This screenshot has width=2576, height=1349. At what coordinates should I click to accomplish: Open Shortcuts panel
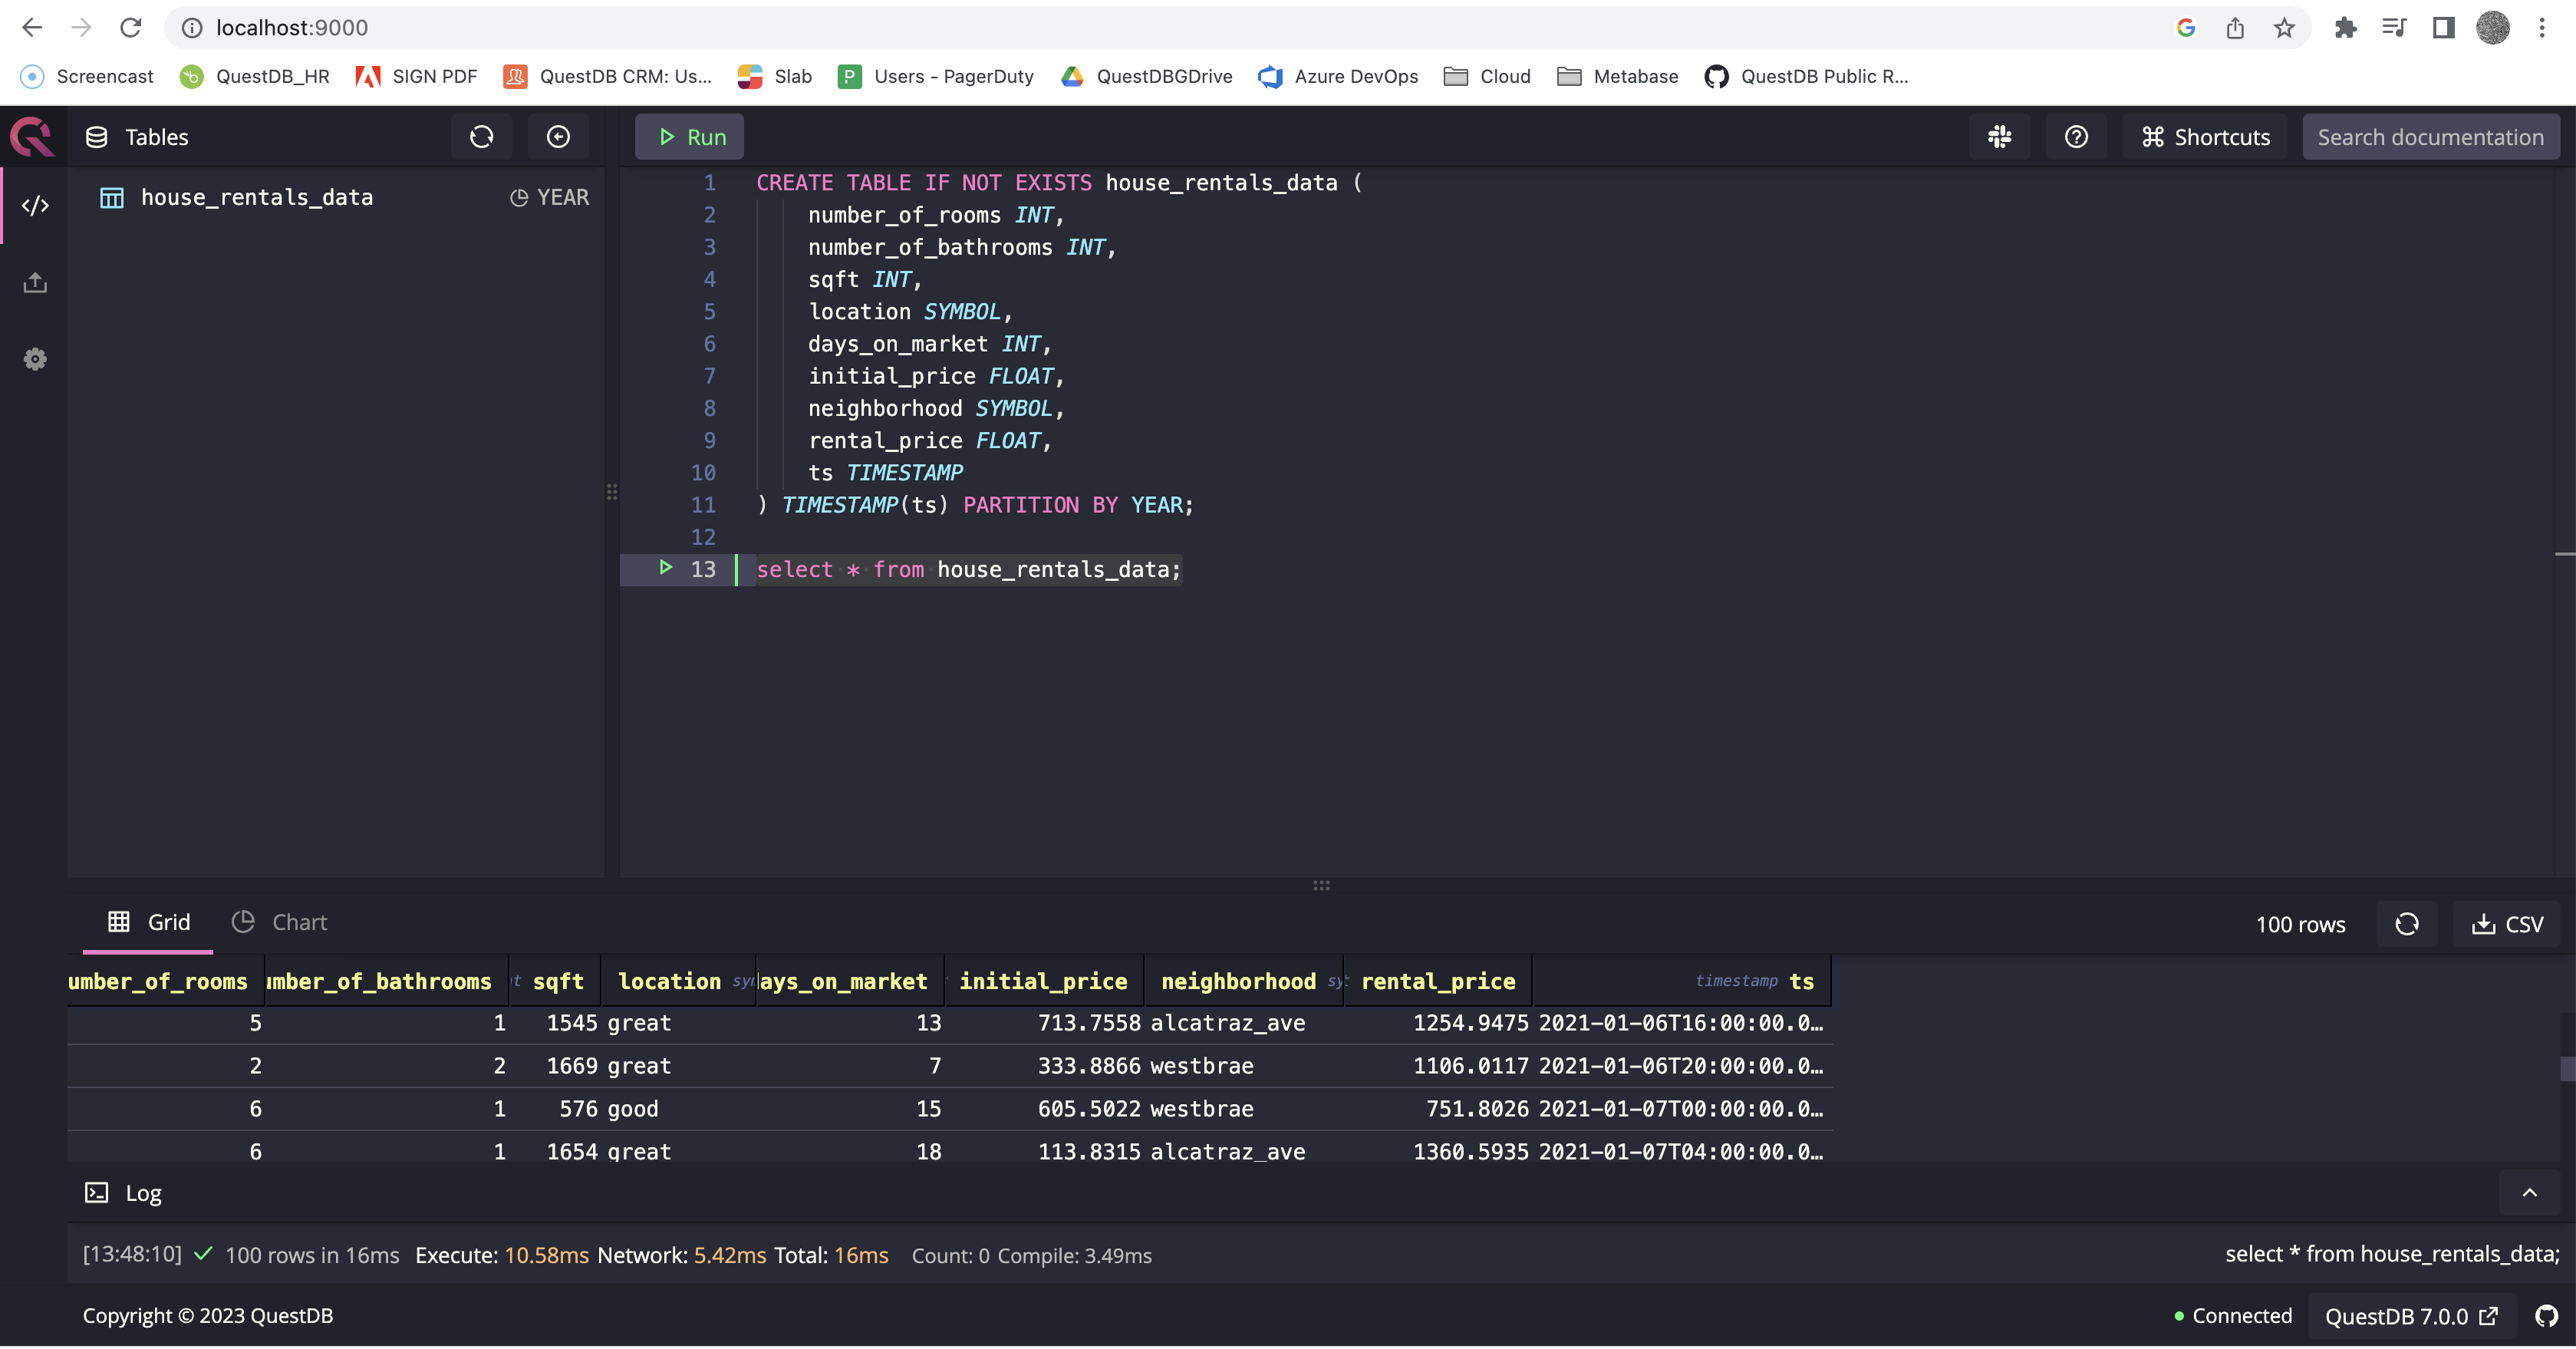tap(2205, 137)
